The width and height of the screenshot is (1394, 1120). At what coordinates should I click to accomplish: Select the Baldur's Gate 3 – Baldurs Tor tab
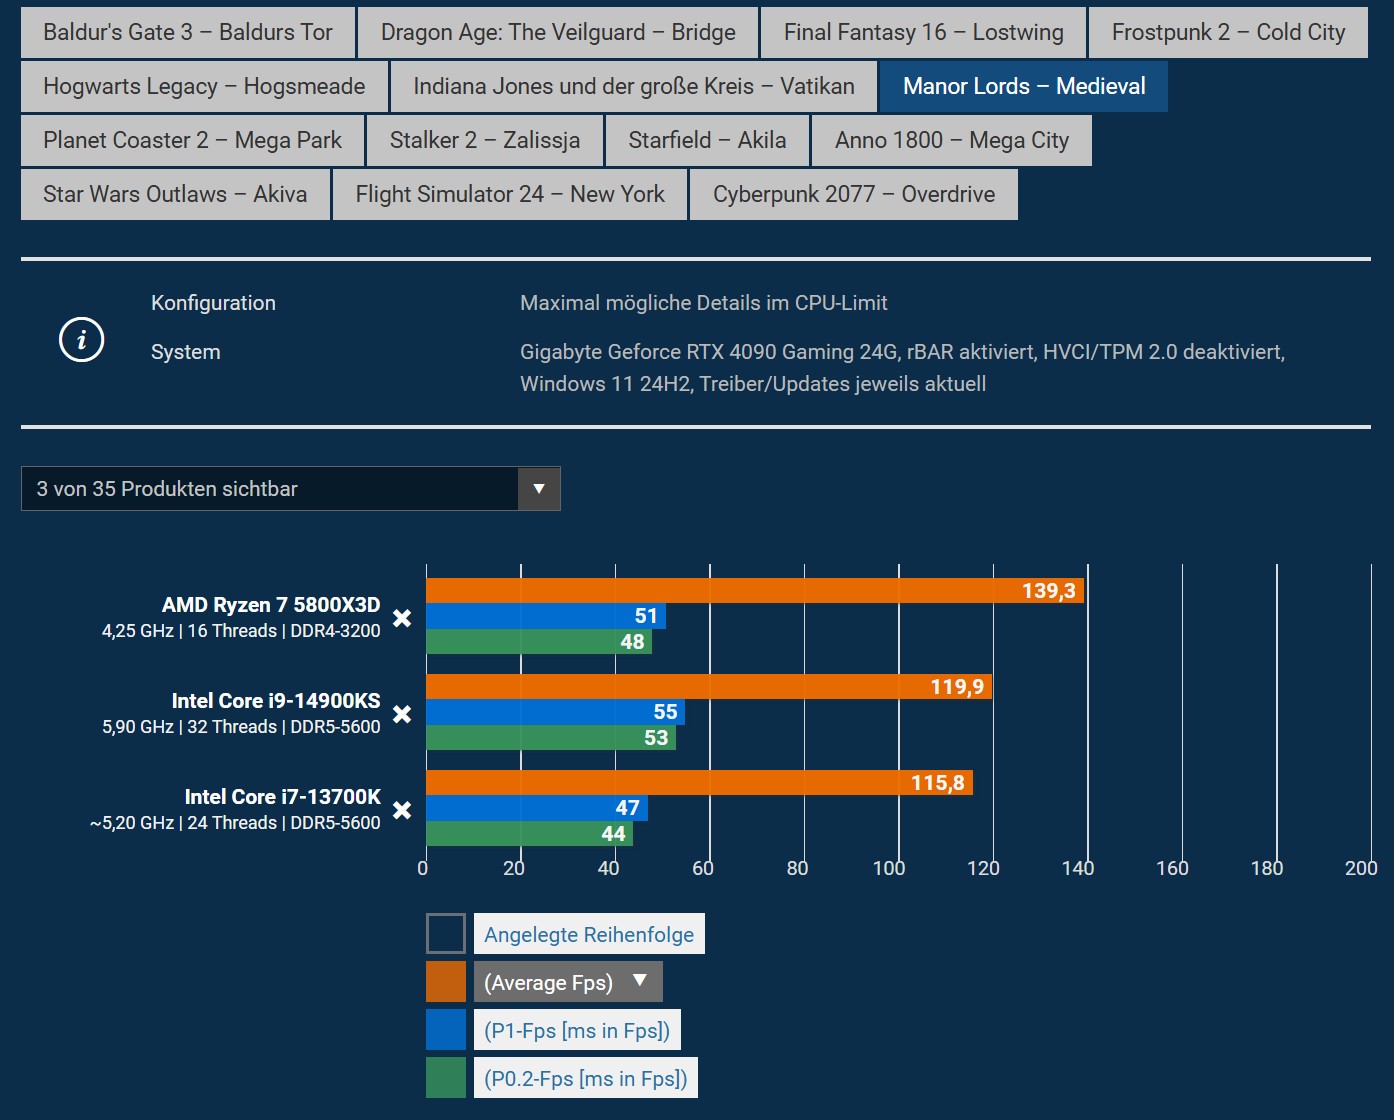tap(188, 32)
